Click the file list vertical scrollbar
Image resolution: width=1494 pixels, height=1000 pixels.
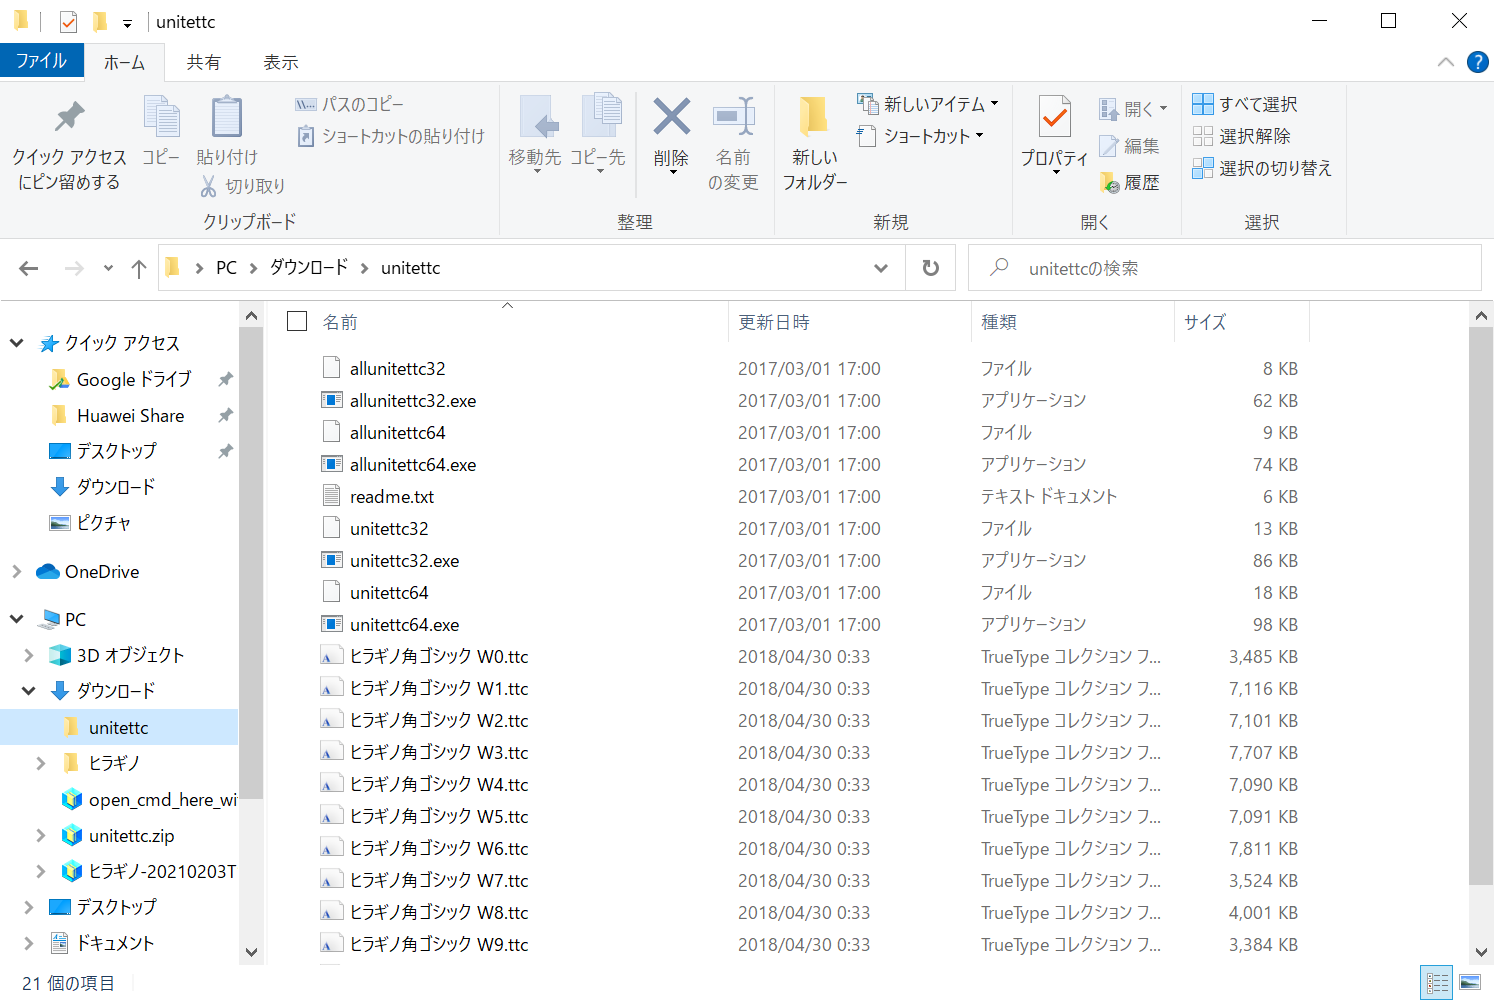tap(1481, 606)
